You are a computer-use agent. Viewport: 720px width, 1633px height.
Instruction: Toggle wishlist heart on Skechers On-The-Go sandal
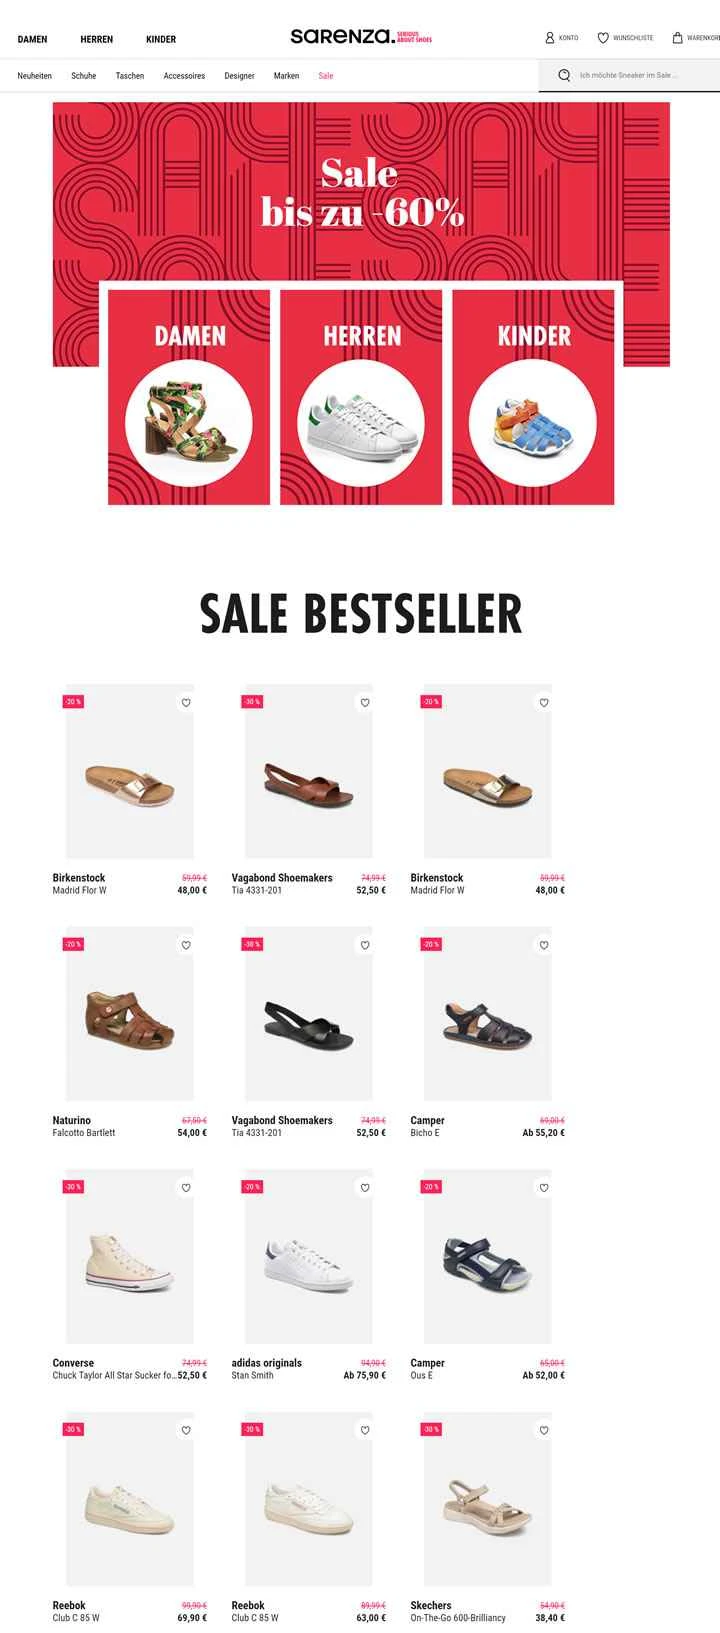click(544, 1431)
